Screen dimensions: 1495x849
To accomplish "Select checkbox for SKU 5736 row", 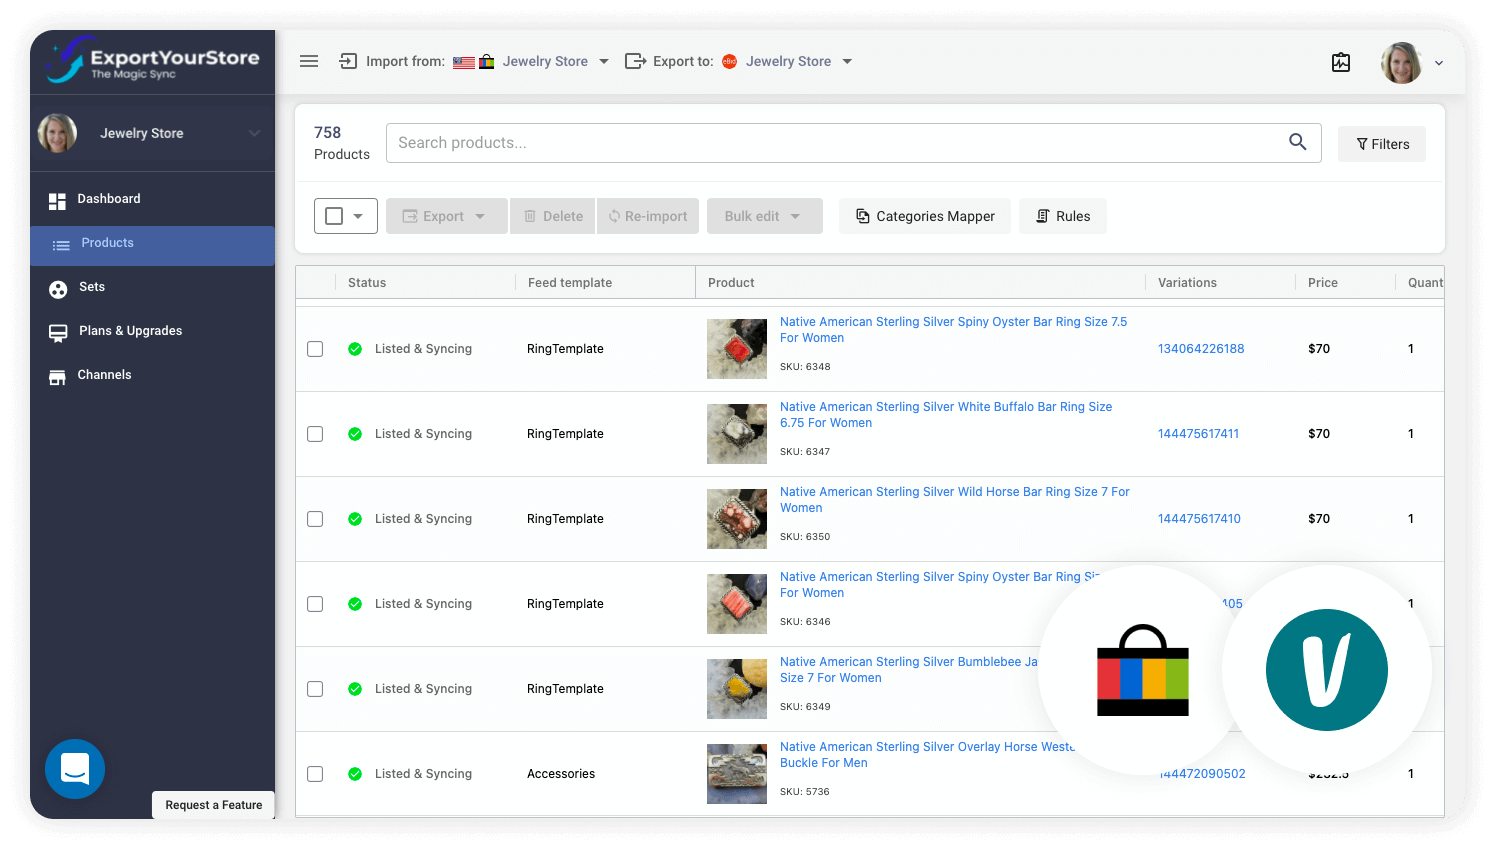I will click(315, 774).
